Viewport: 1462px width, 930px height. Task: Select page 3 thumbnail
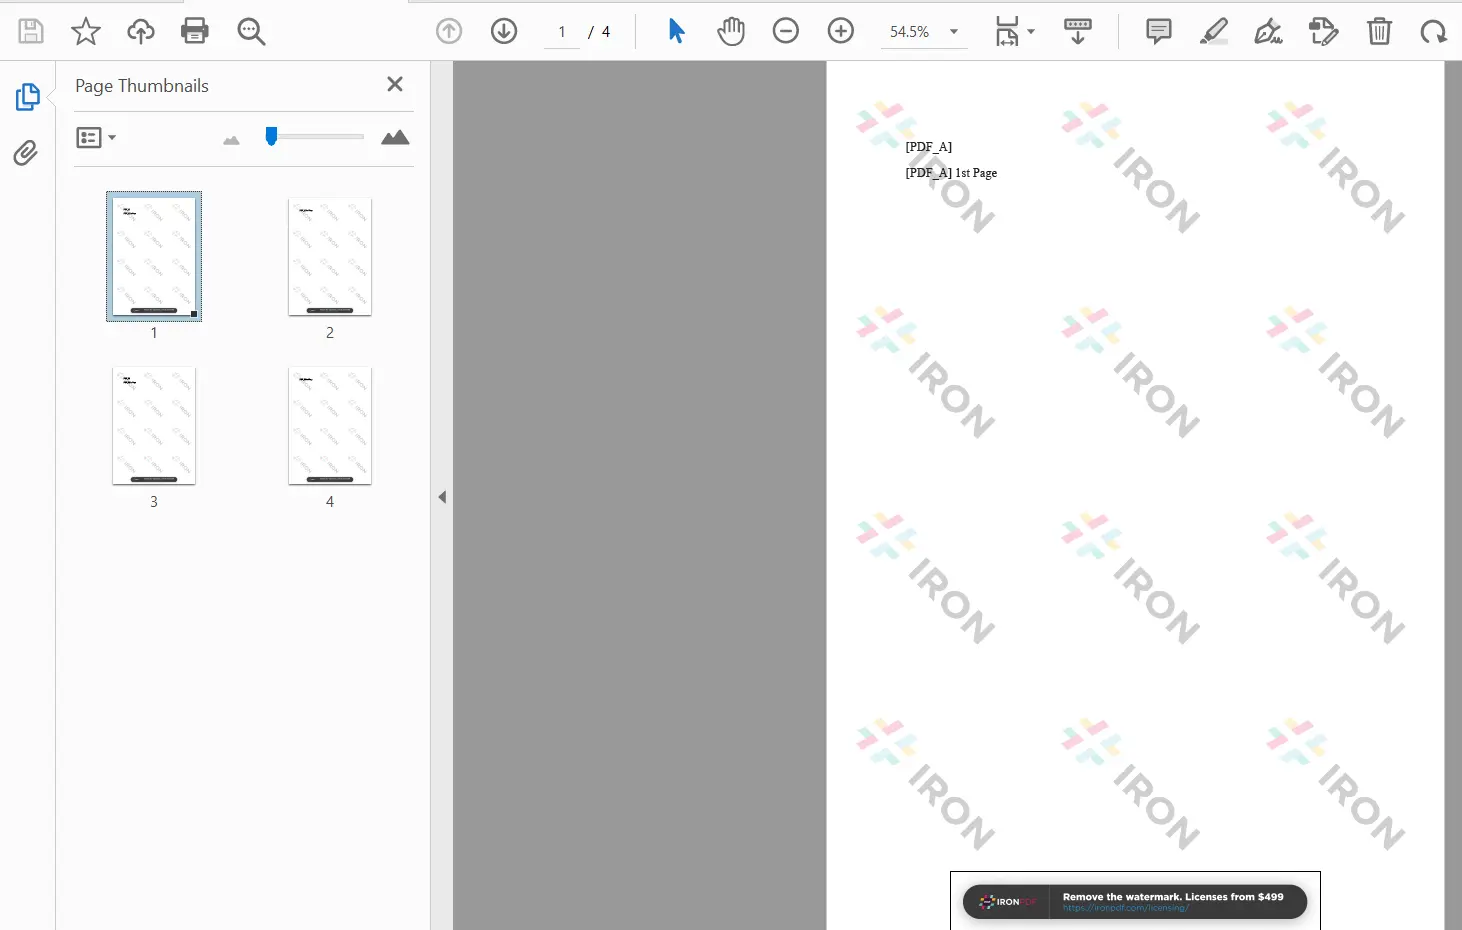click(x=154, y=425)
